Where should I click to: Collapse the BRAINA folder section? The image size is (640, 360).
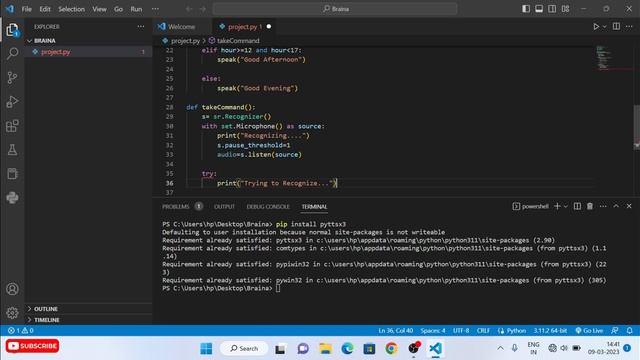tap(88, 41)
